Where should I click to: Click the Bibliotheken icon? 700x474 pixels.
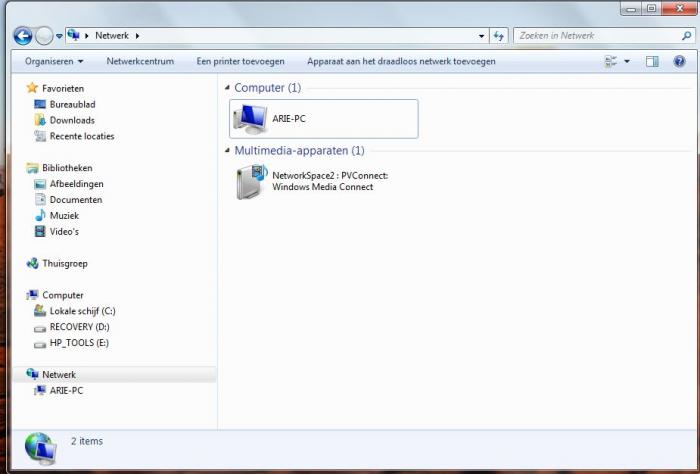coord(32,168)
